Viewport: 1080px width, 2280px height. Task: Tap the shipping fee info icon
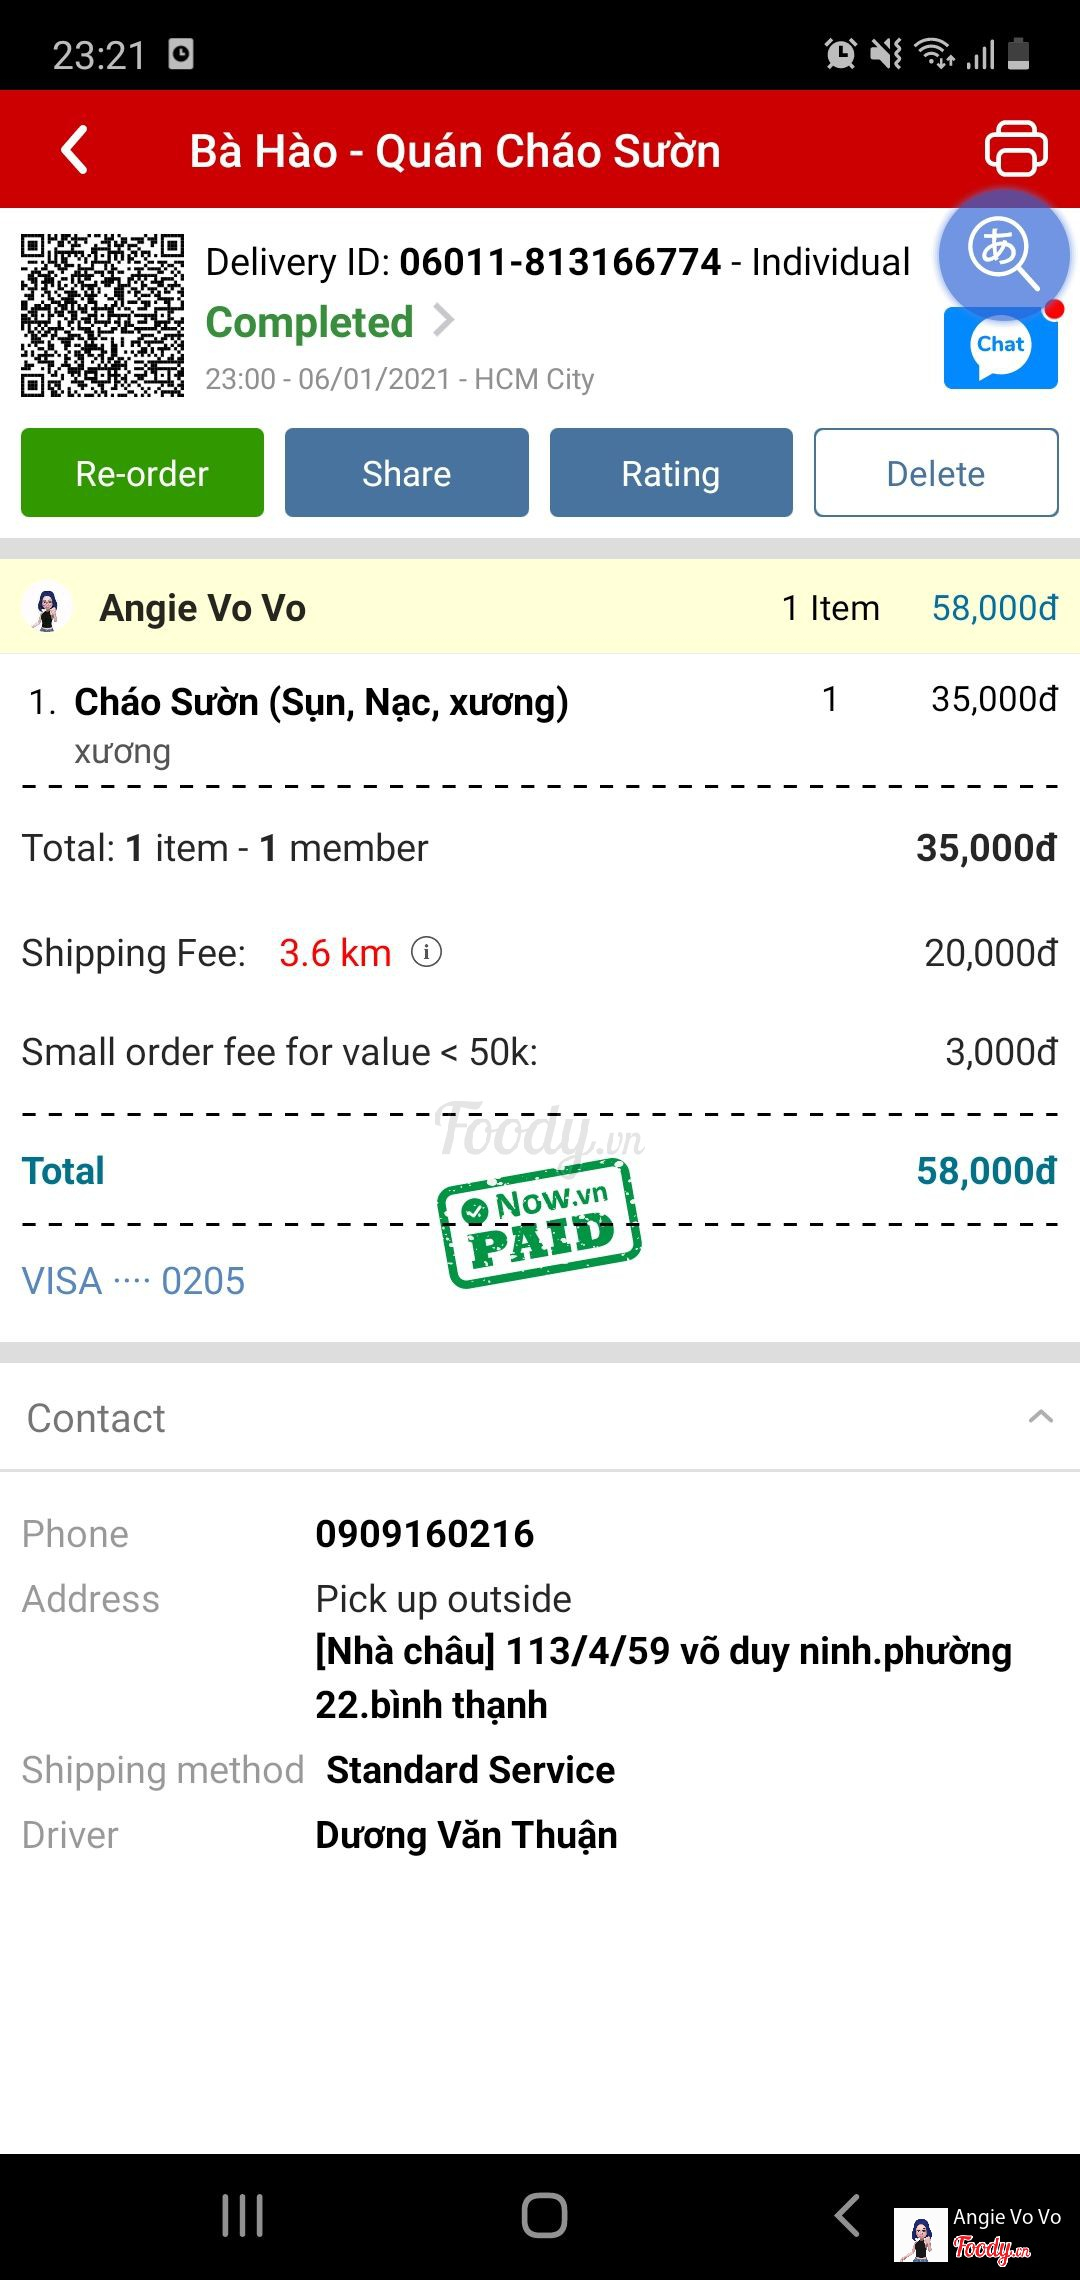(427, 952)
